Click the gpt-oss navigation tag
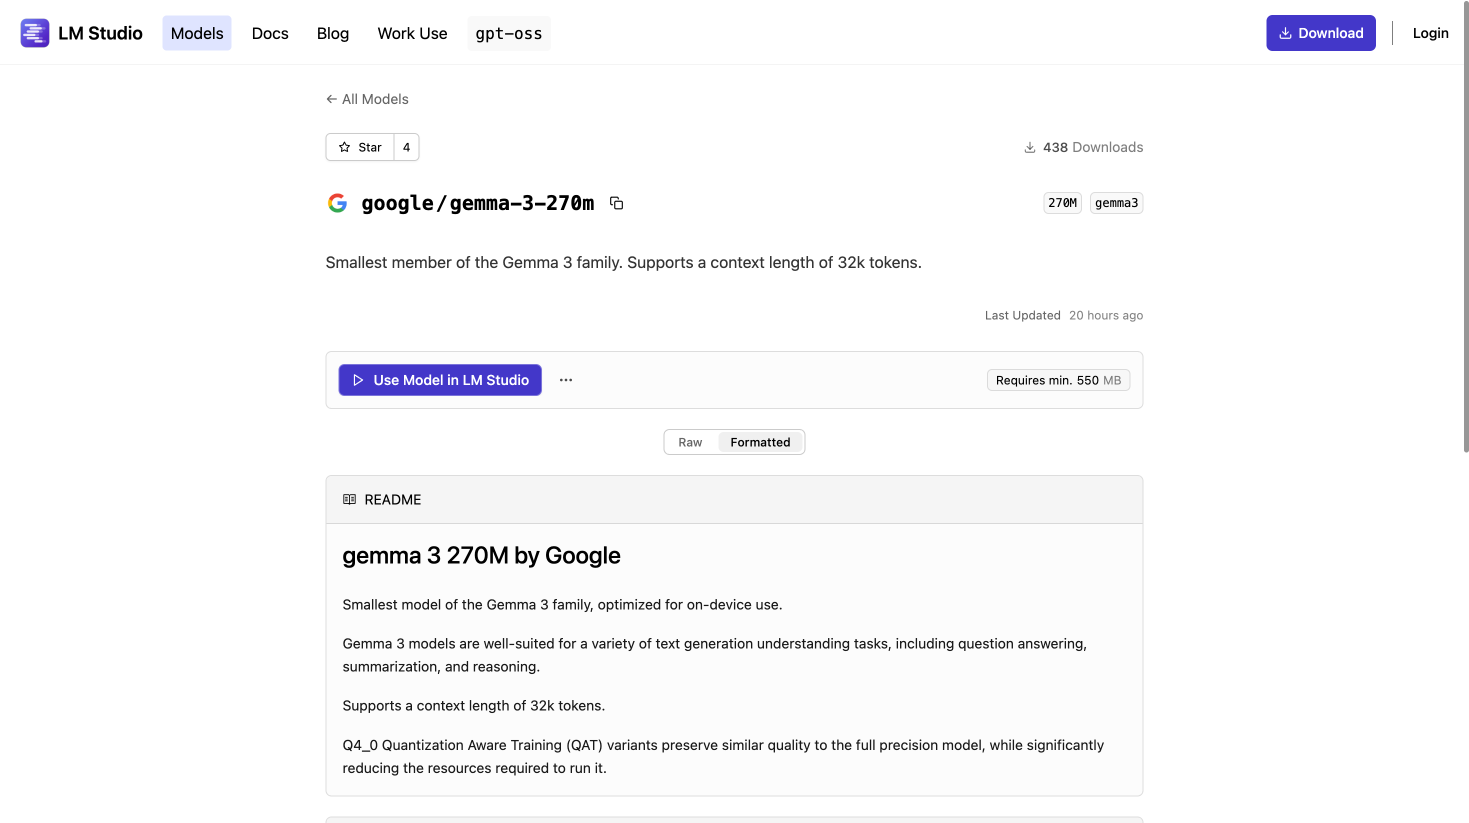 coord(509,33)
